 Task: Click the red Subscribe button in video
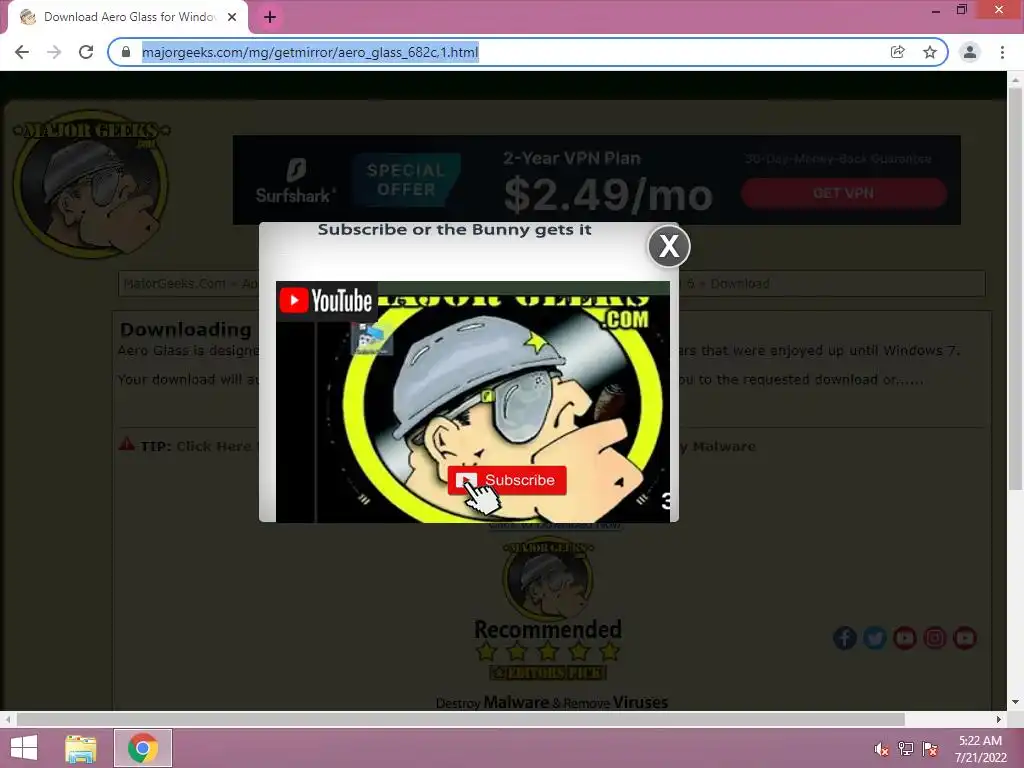pos(507,481)
